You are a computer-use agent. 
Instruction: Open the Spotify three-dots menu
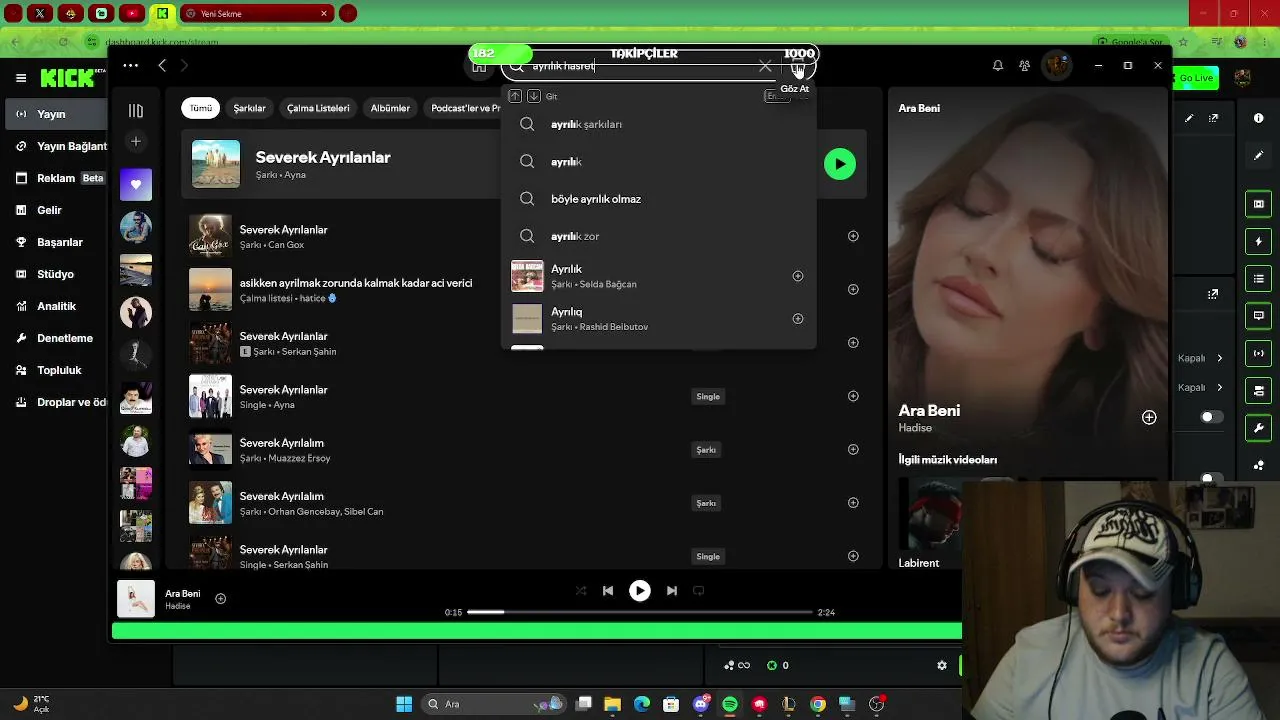click(131, 66)
